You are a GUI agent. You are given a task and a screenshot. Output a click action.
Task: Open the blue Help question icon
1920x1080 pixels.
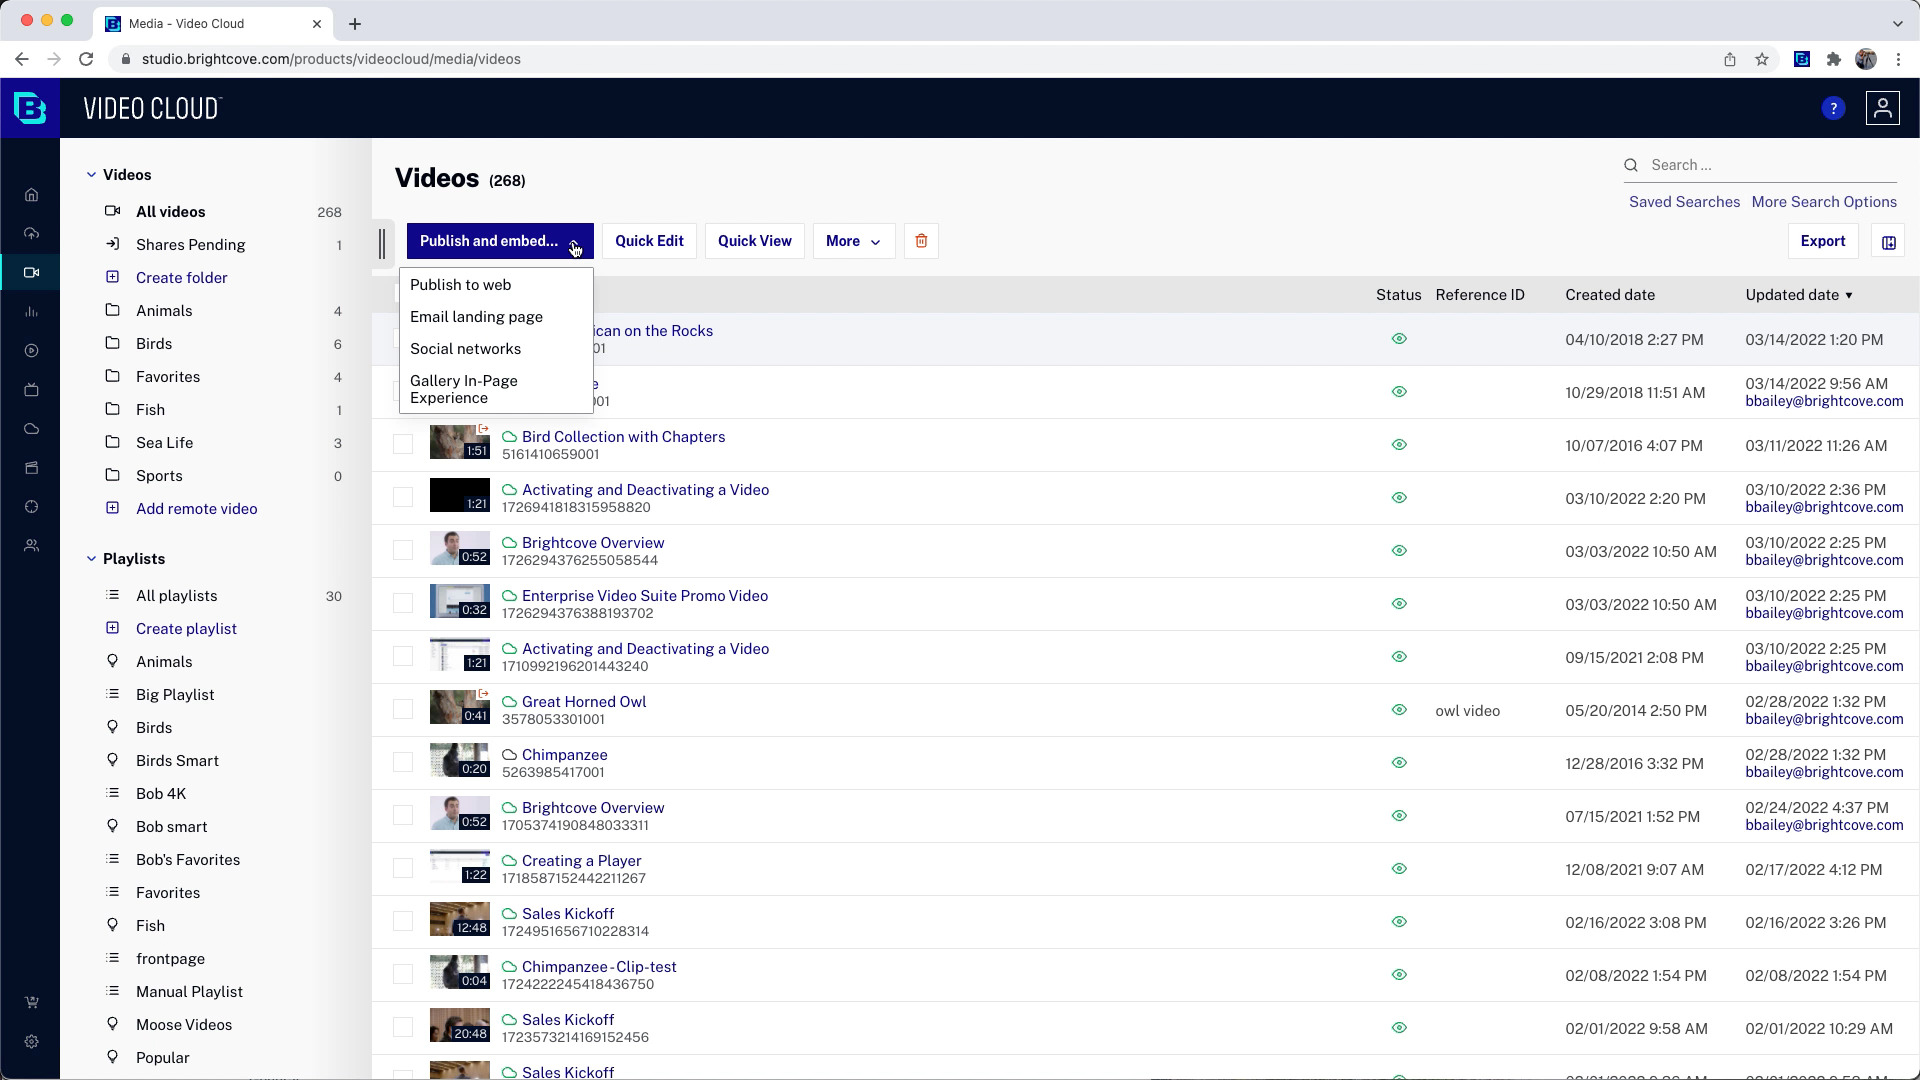1833,109
